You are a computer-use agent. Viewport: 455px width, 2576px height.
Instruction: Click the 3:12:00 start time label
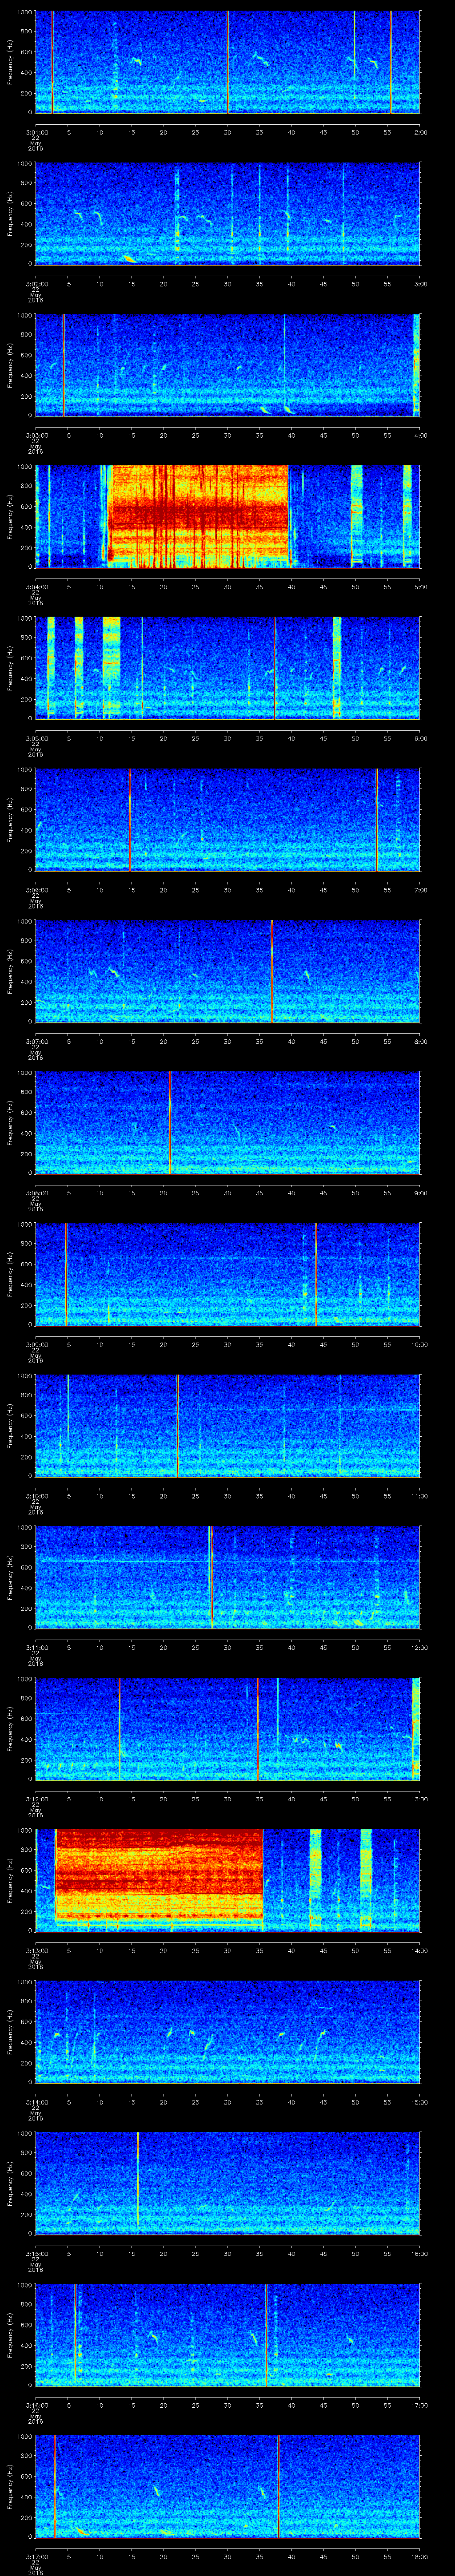[36, 1799]
